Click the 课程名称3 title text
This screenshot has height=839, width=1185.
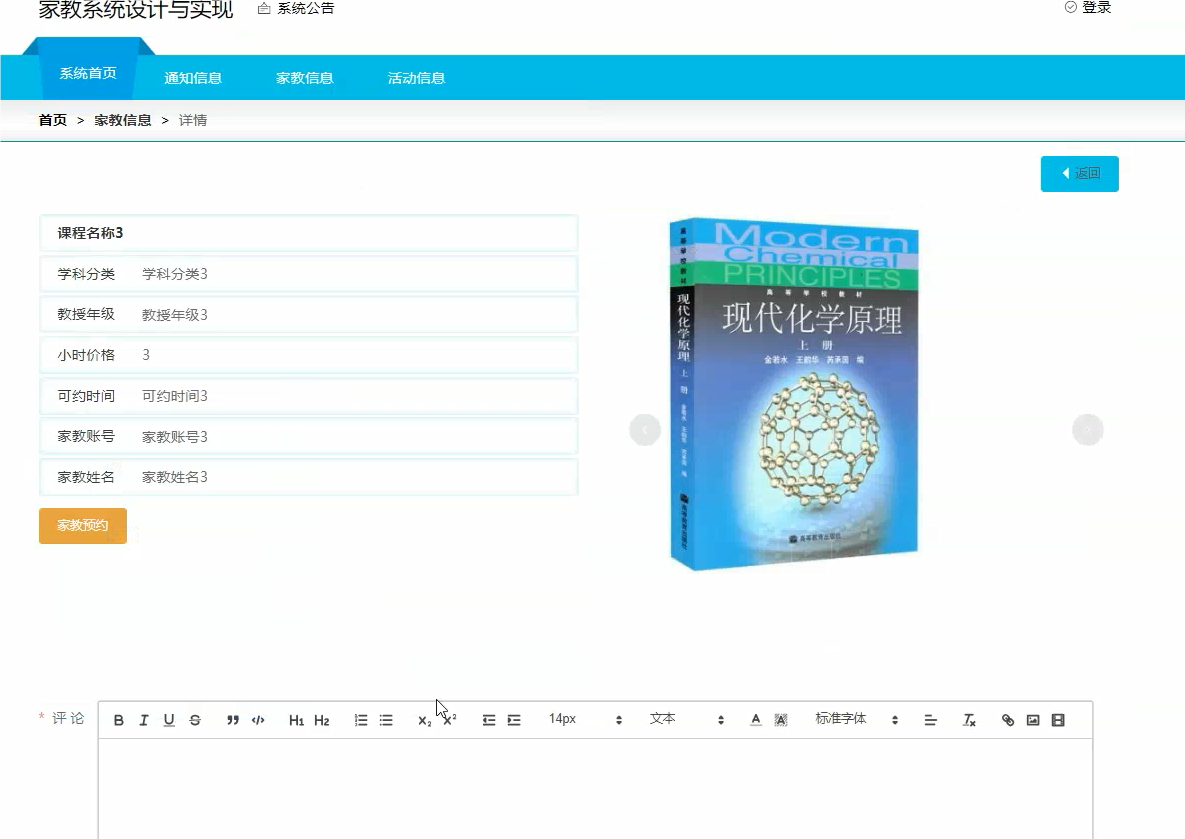[x=90, y=233]
